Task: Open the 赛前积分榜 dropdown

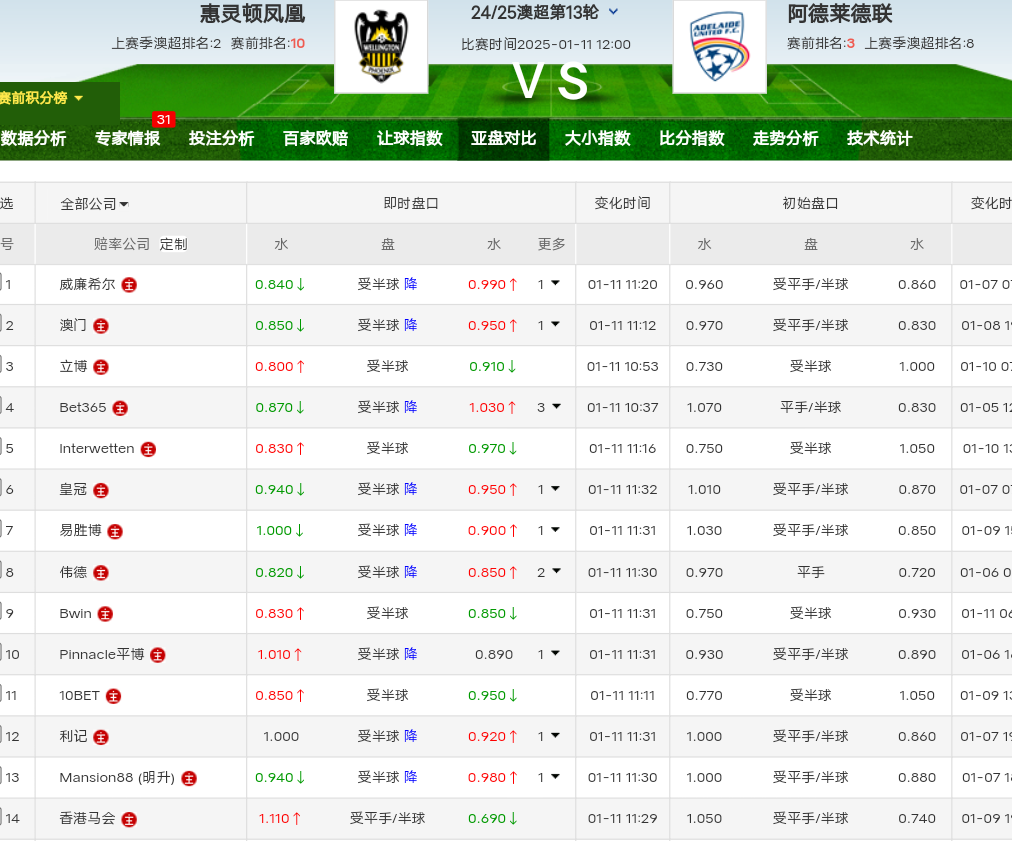Action: click(x=41, y=98)
